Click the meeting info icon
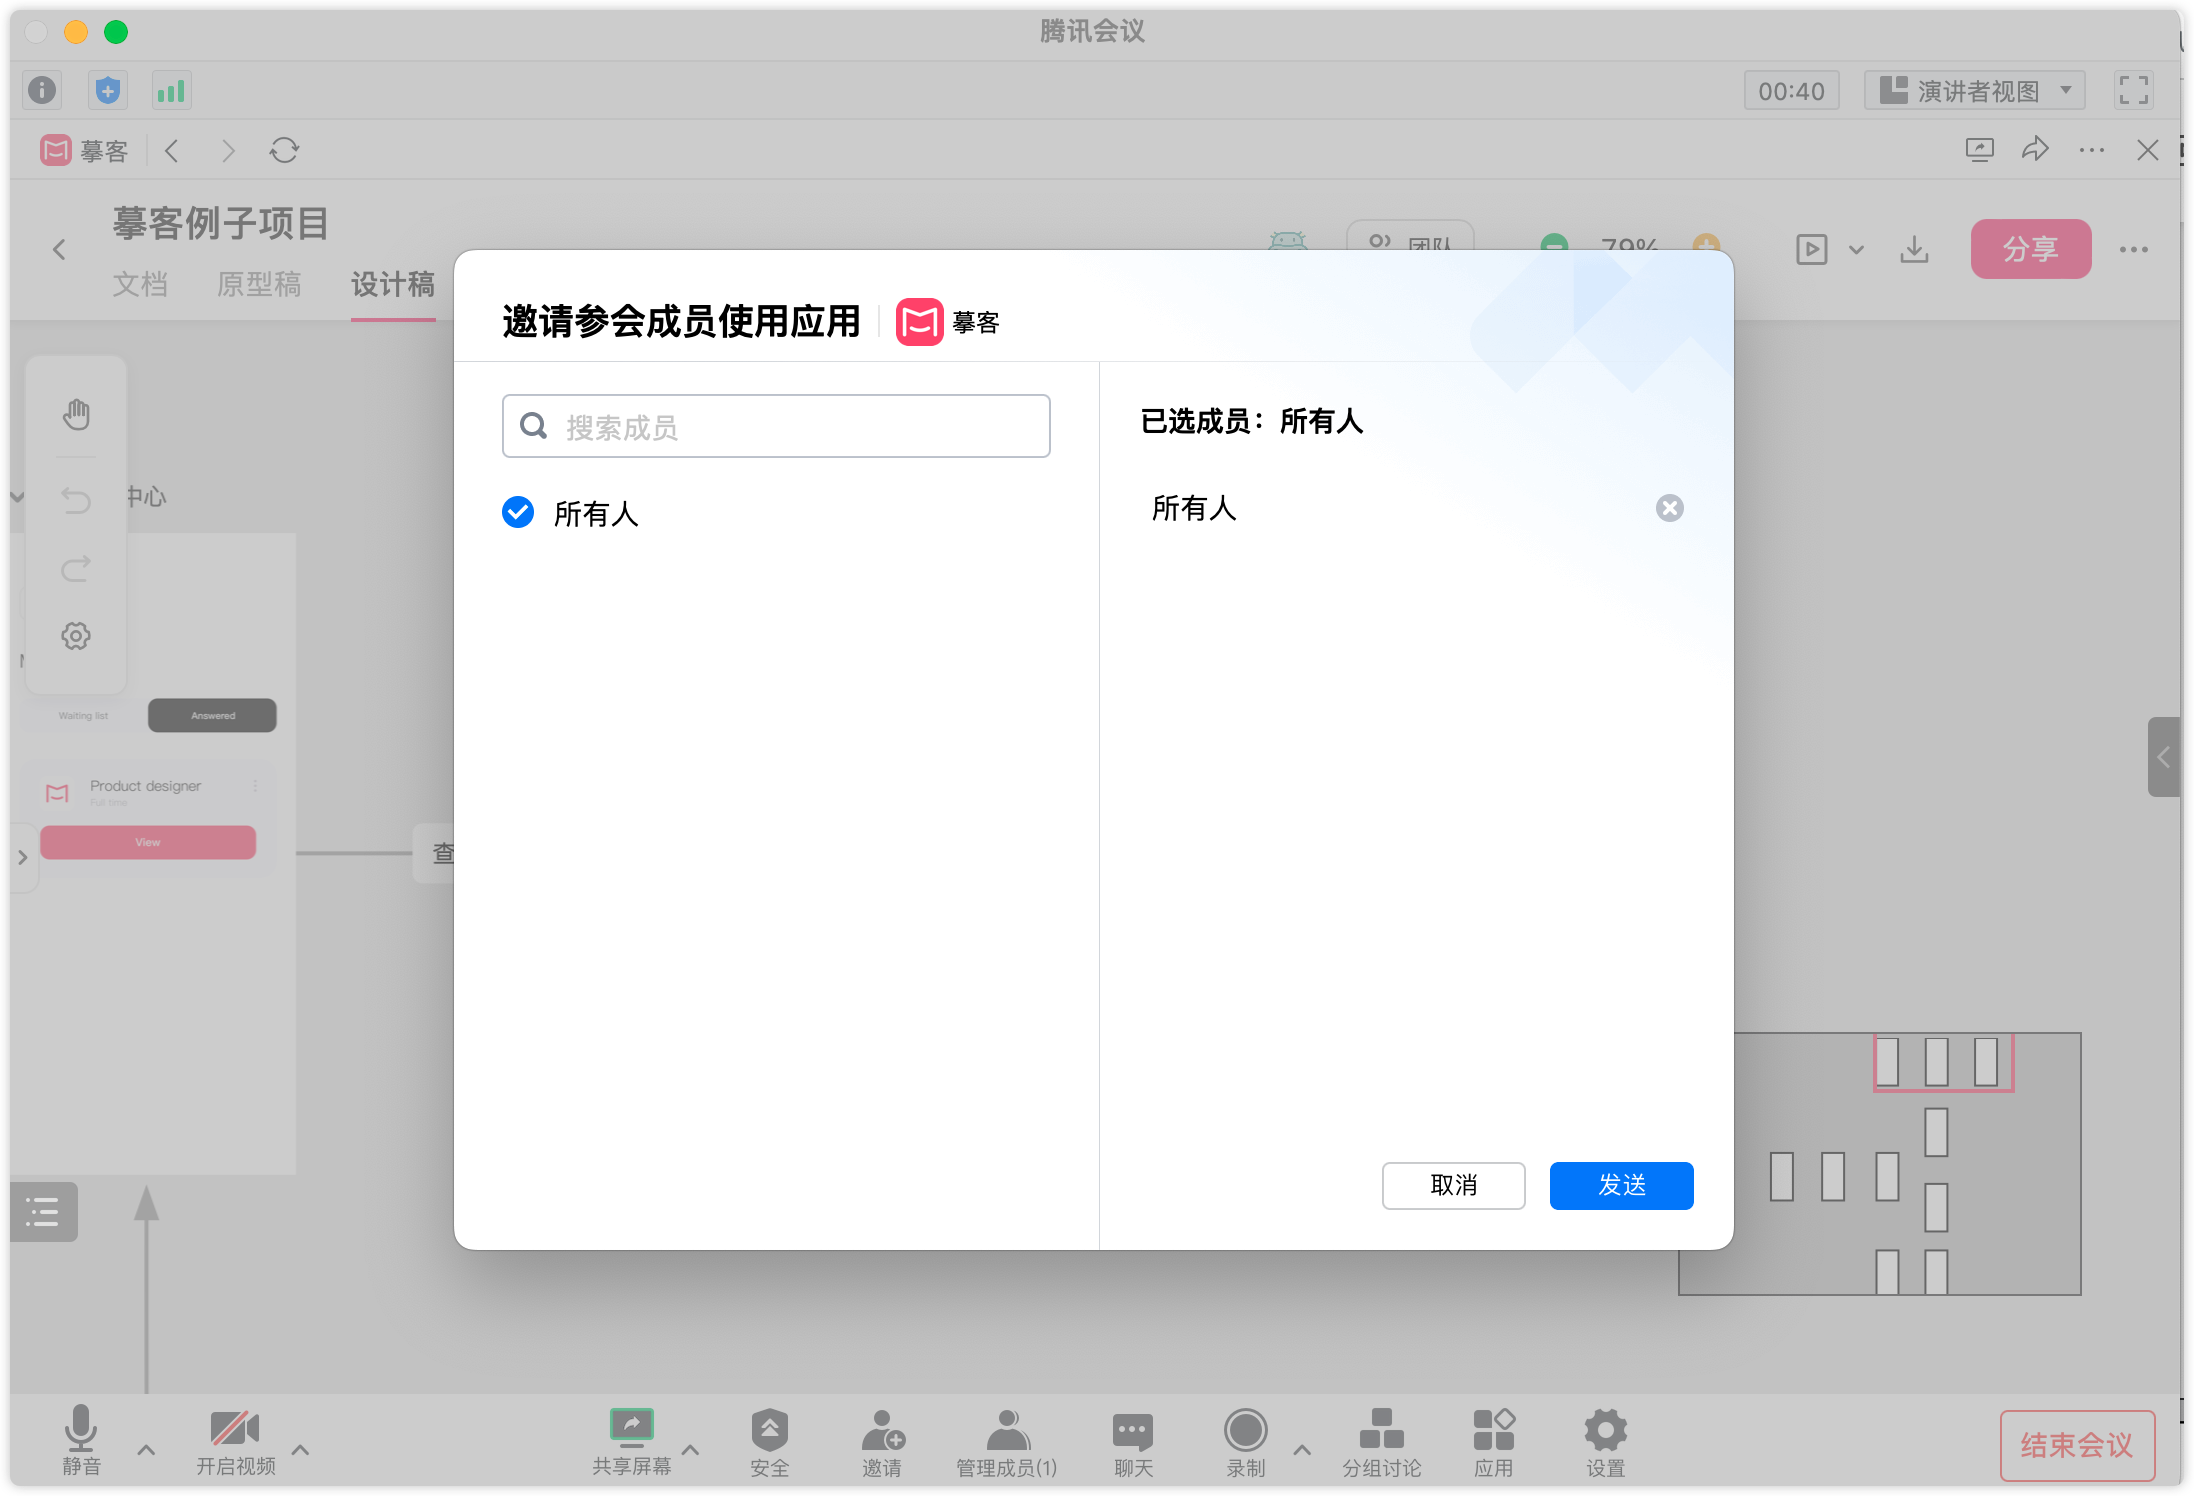This screenshot has width=2194, height=1496. pyautogui.click(x=42, y=91)
